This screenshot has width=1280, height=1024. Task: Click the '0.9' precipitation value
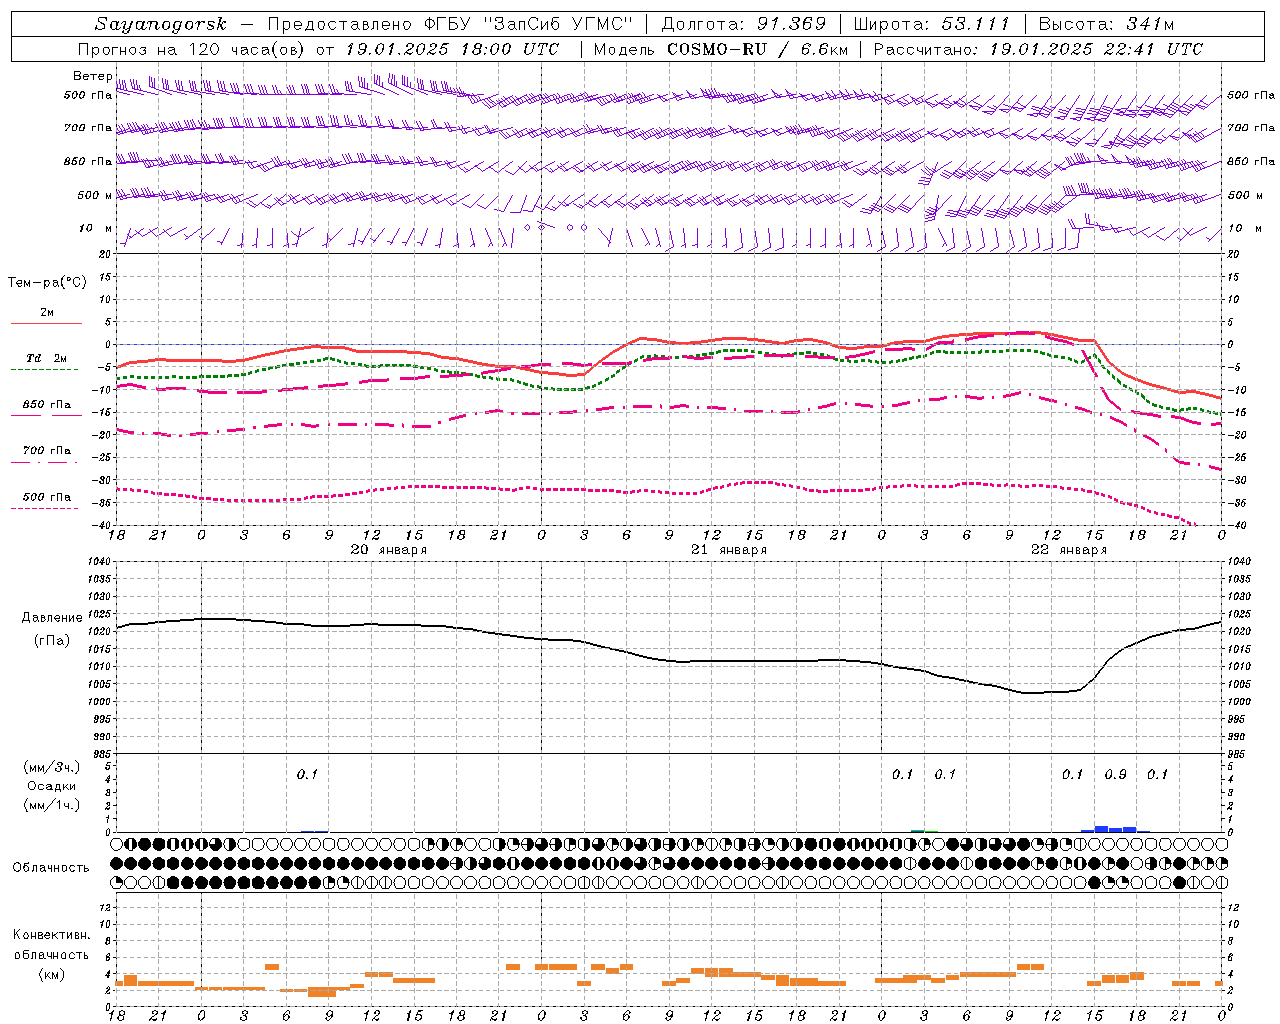click(1115, 774)
